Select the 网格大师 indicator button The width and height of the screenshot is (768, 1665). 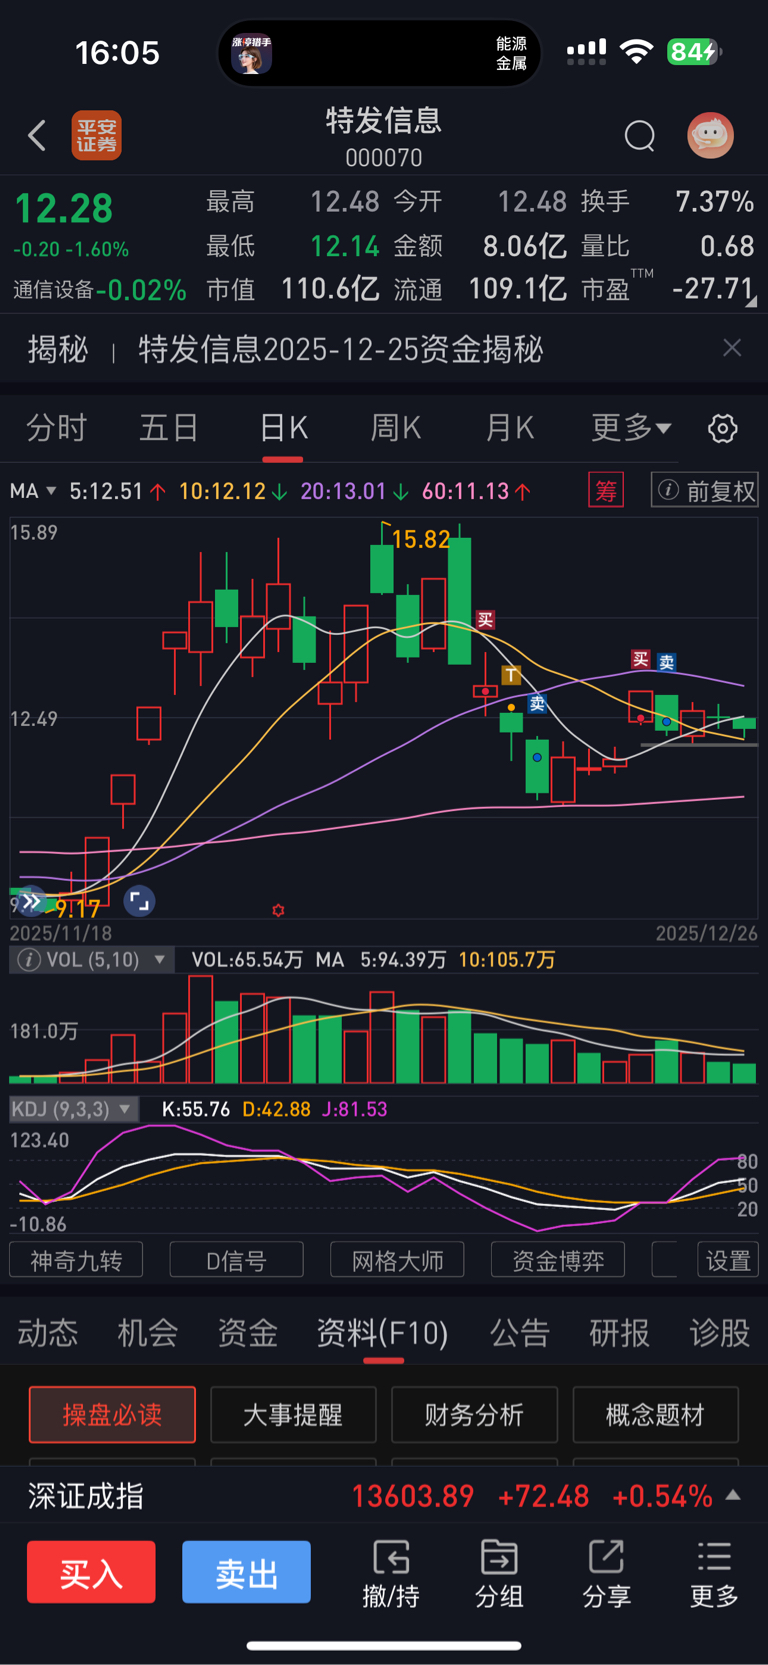(x=397, y=1260)
